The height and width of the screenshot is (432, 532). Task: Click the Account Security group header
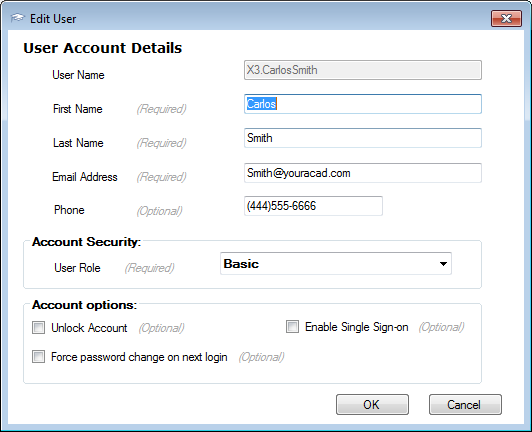[x=87, y=242]
